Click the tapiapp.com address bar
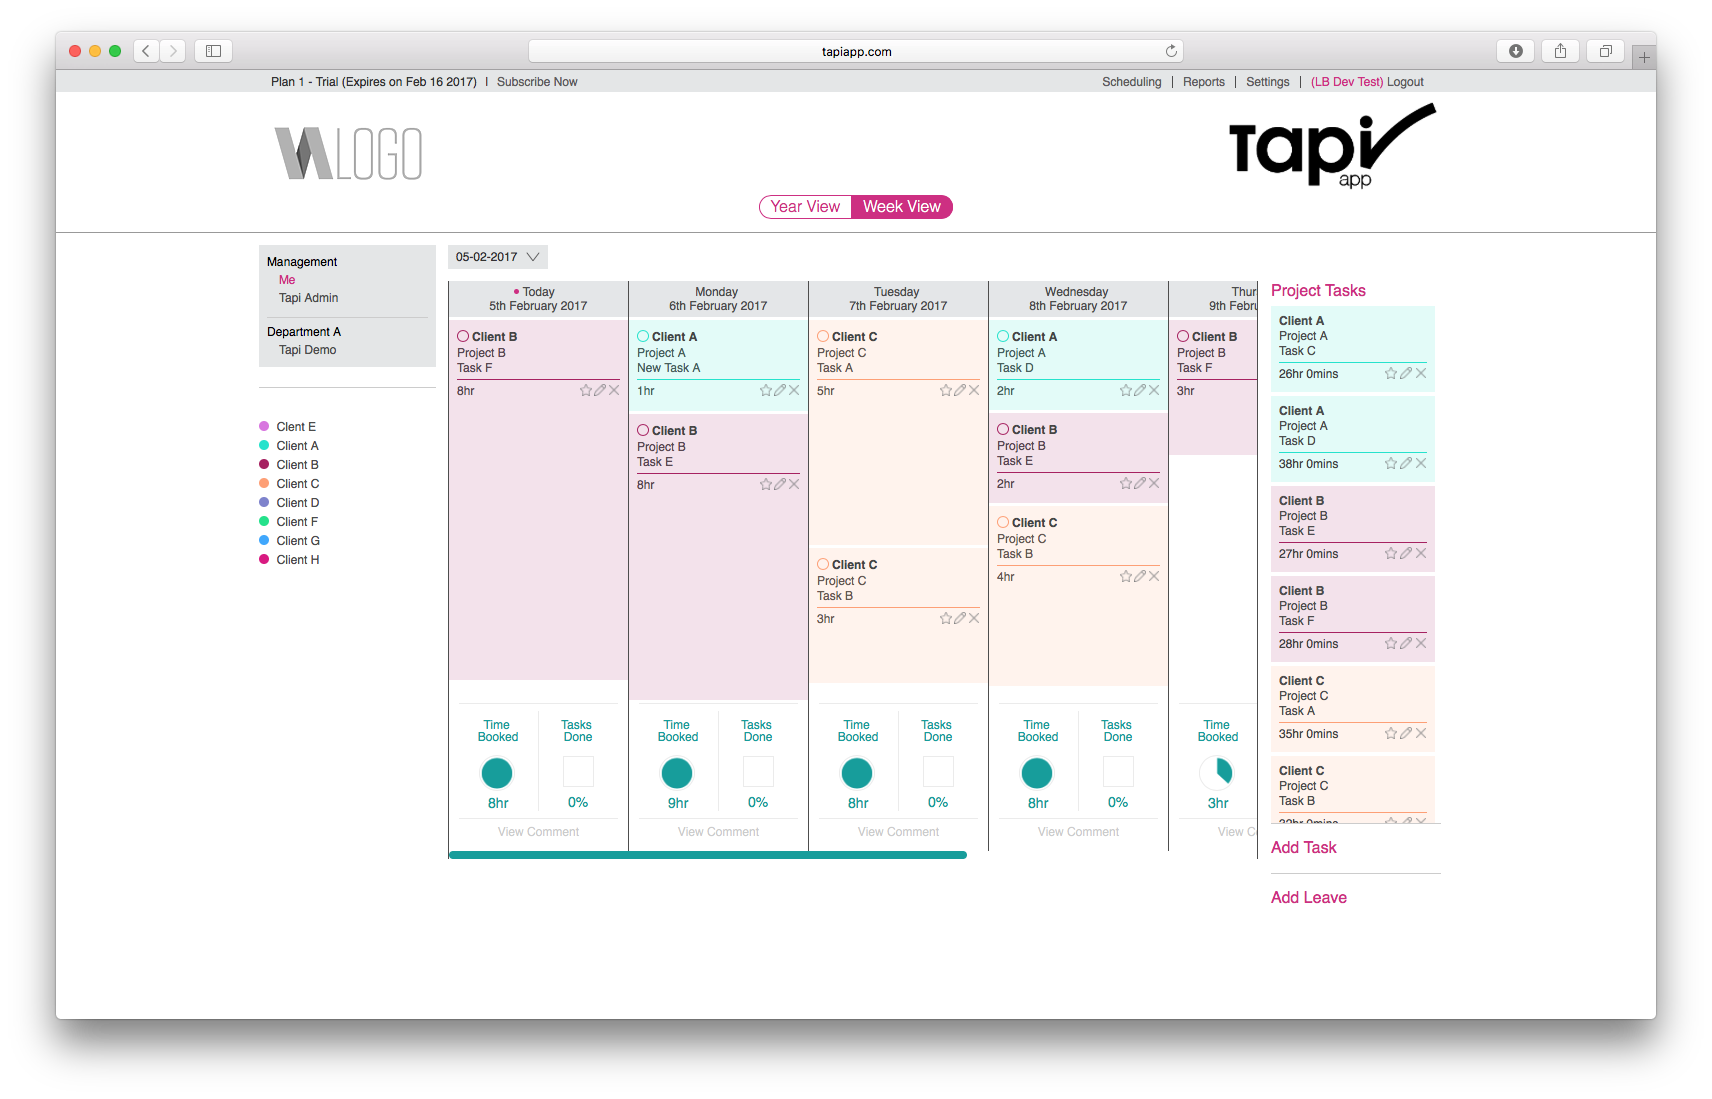The width and height of the screenshot is (1712, 1099). (x=856, y=51)
